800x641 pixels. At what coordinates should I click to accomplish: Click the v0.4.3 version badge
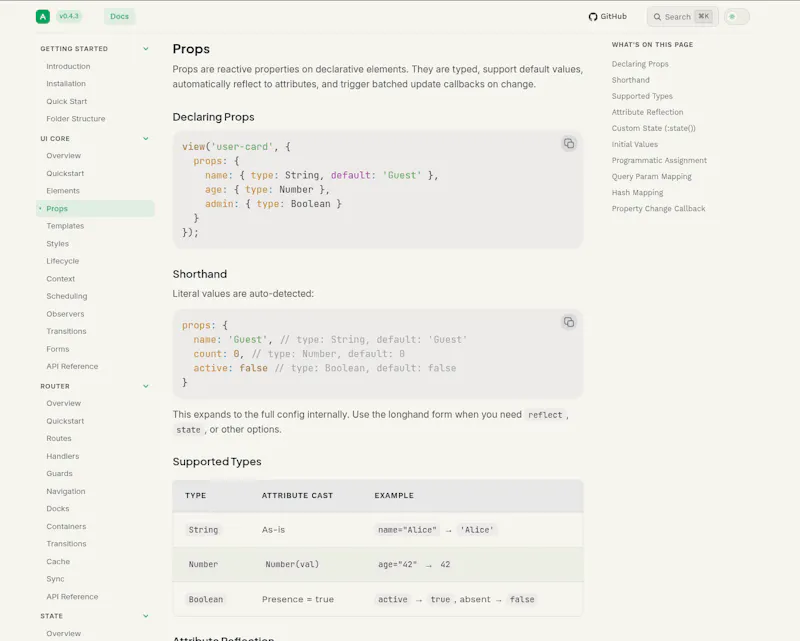coord(69,16)
